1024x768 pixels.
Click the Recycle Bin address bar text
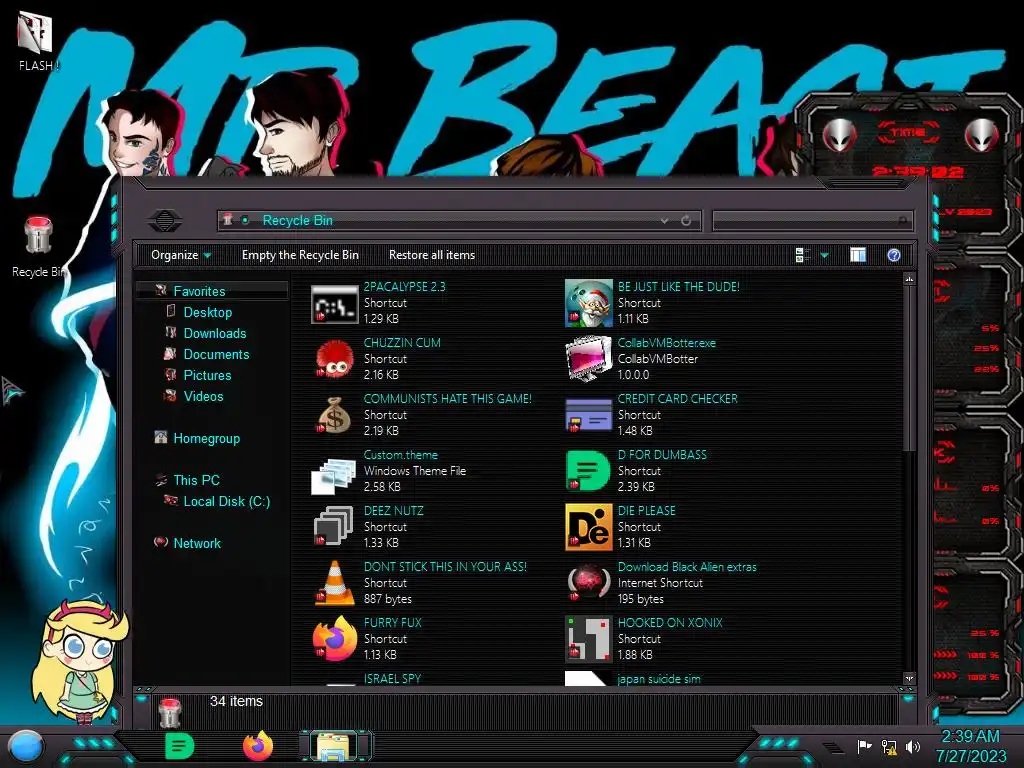297,221
